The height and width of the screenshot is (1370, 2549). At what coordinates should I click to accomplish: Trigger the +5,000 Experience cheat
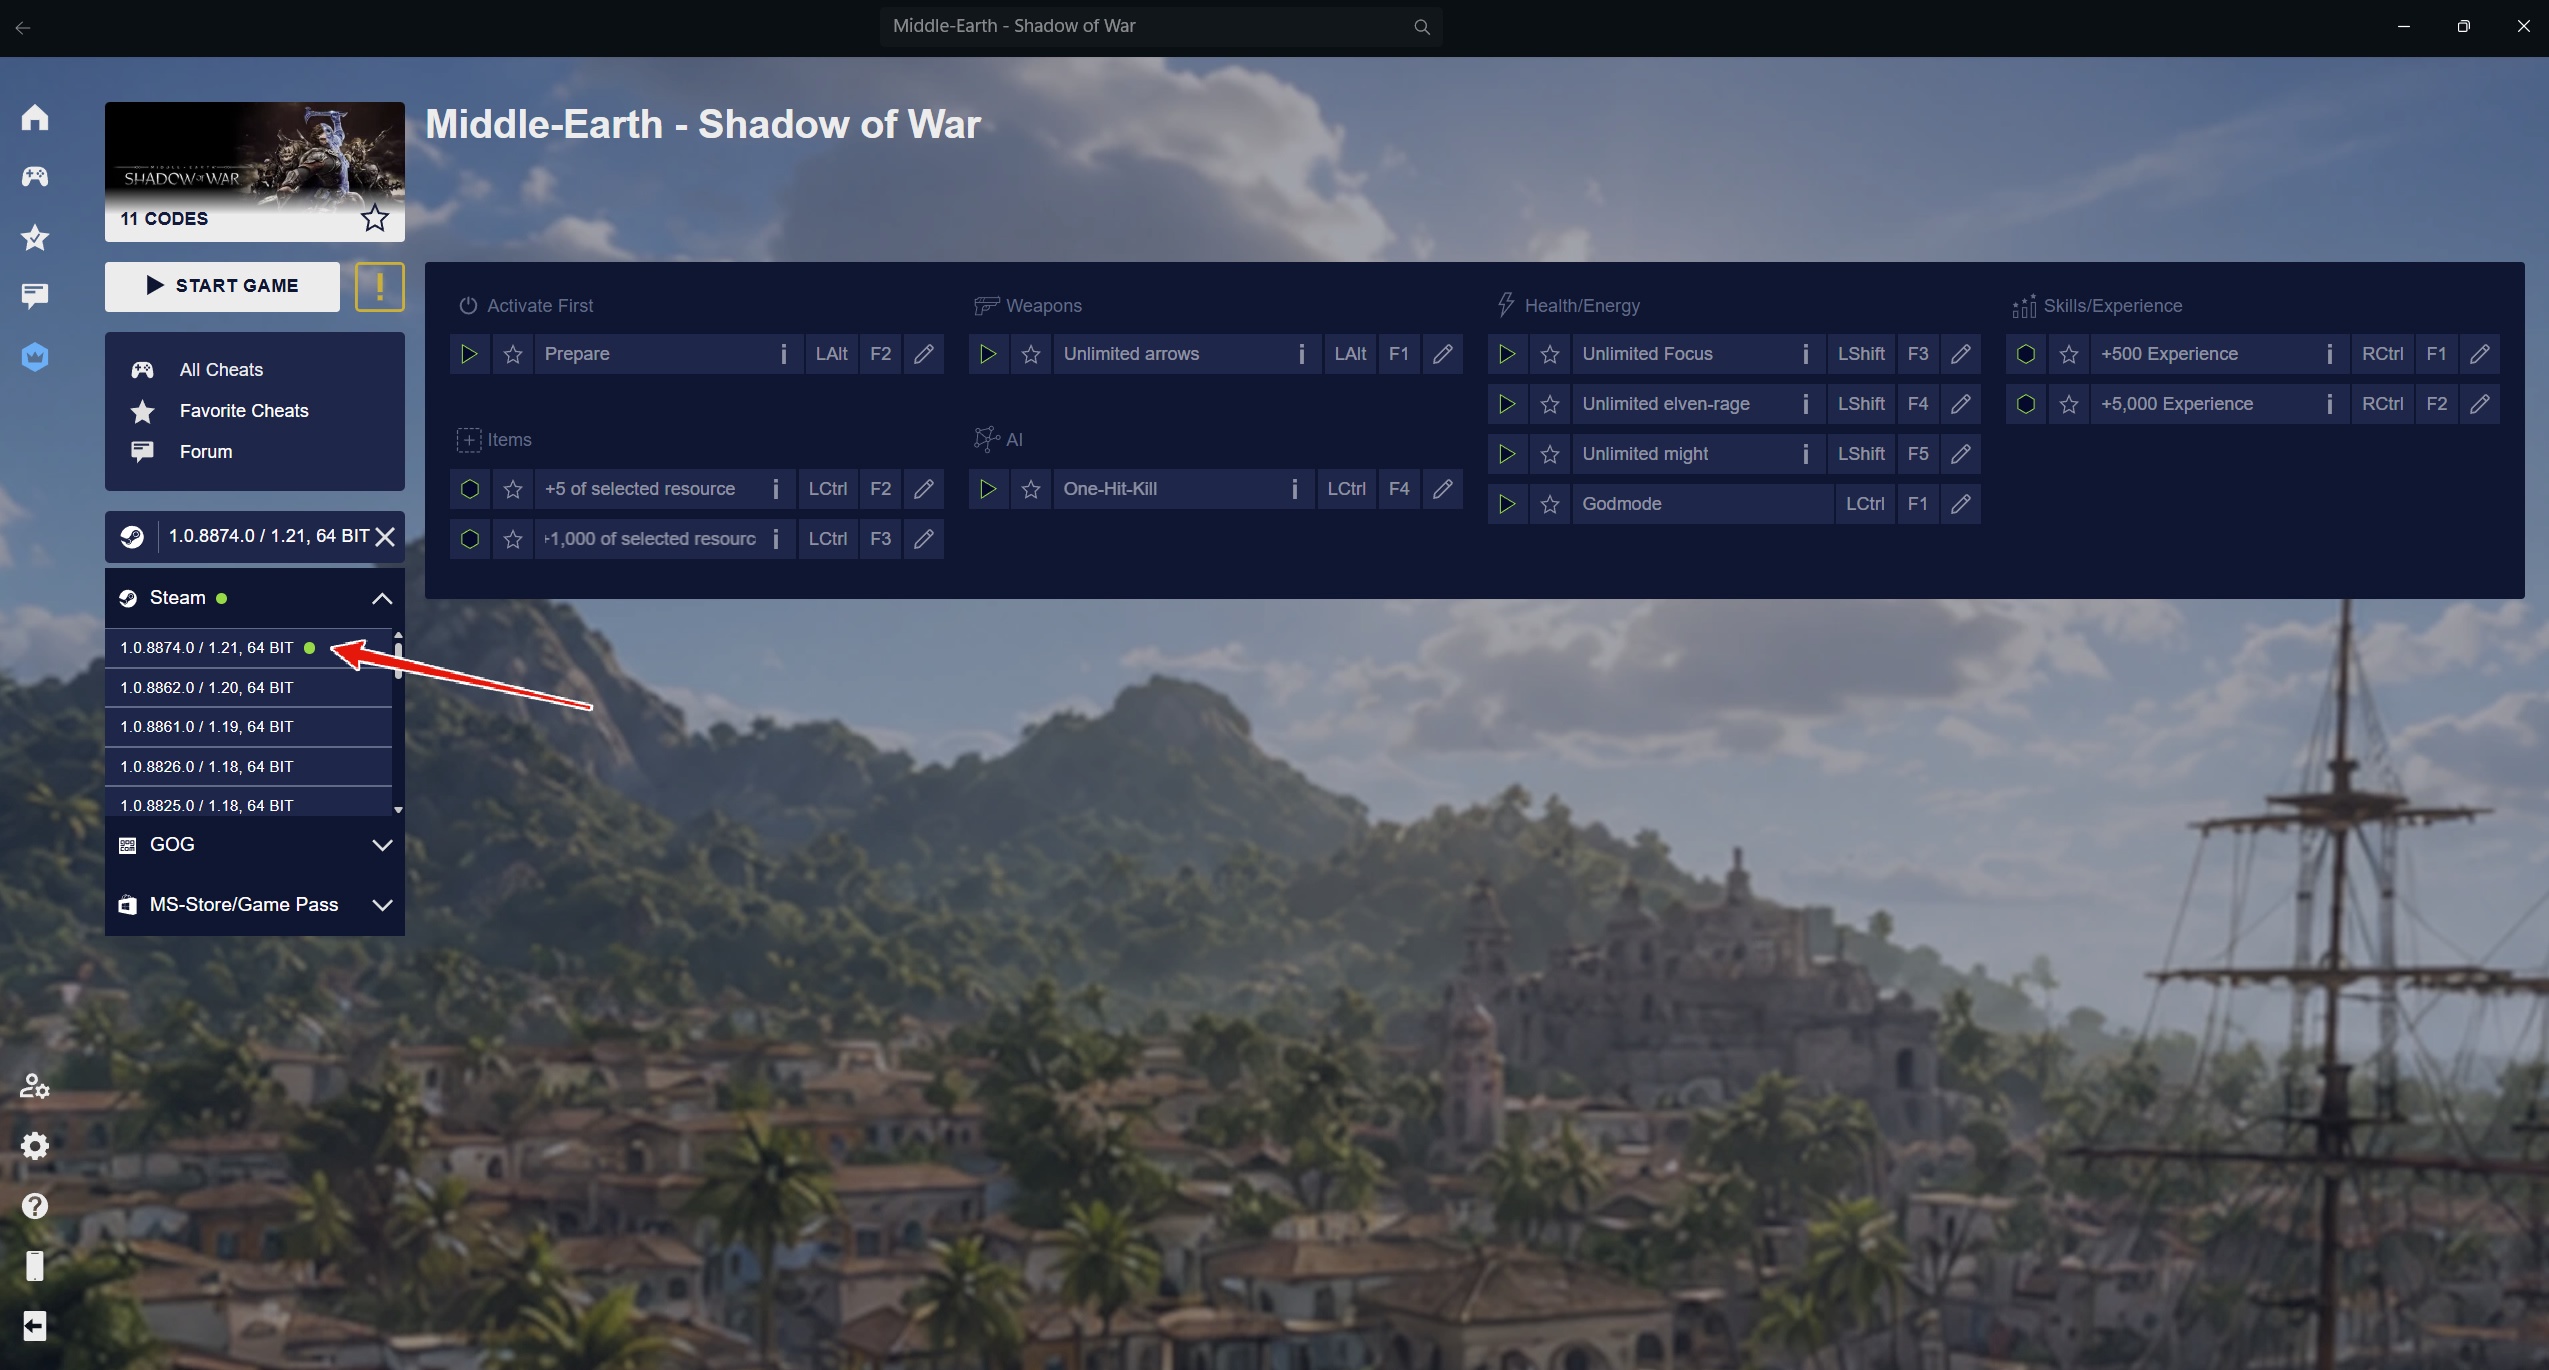2026,404
